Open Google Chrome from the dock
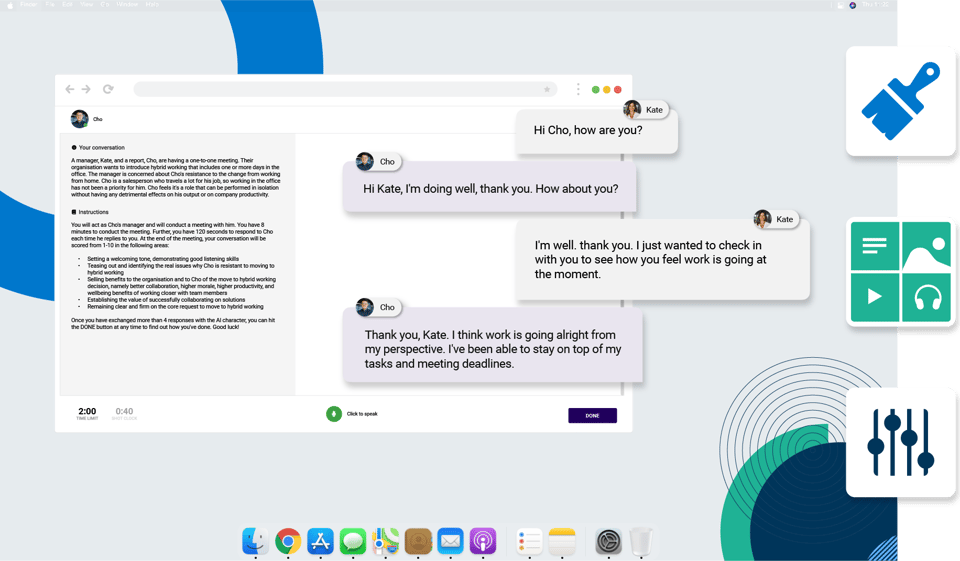Image resolution: width=960 pixels, height=561 pixels. coord(288,541)
